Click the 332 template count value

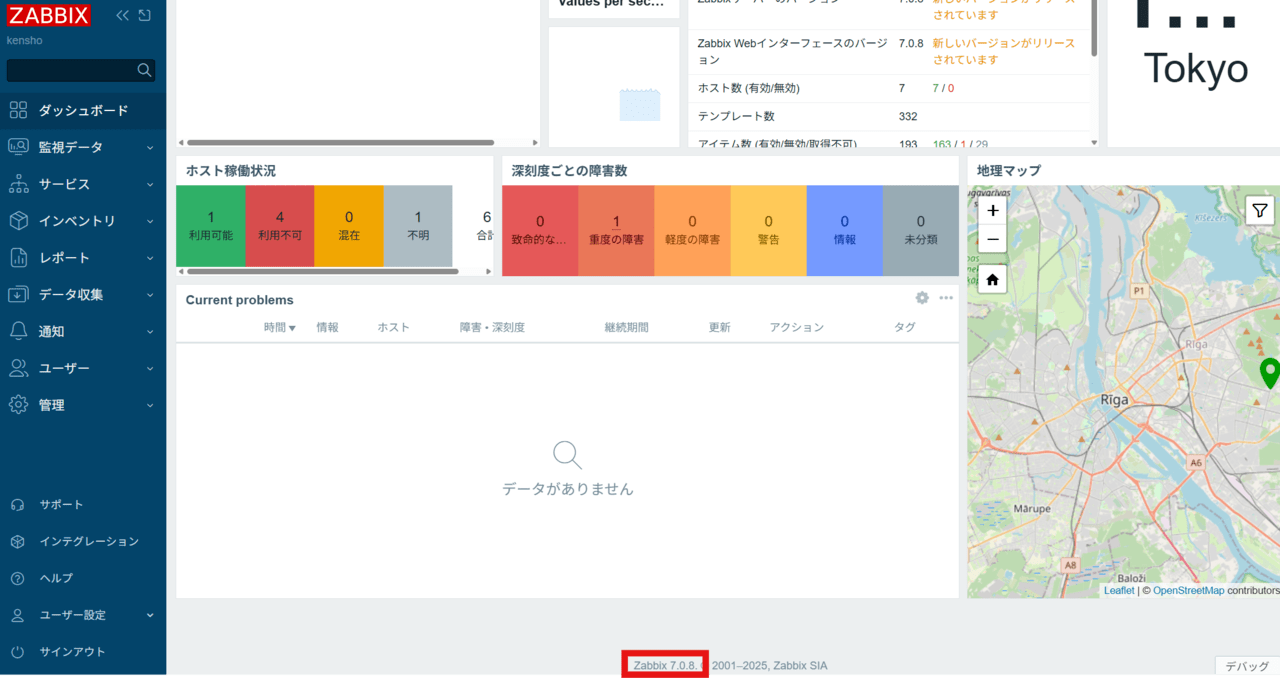908,117
